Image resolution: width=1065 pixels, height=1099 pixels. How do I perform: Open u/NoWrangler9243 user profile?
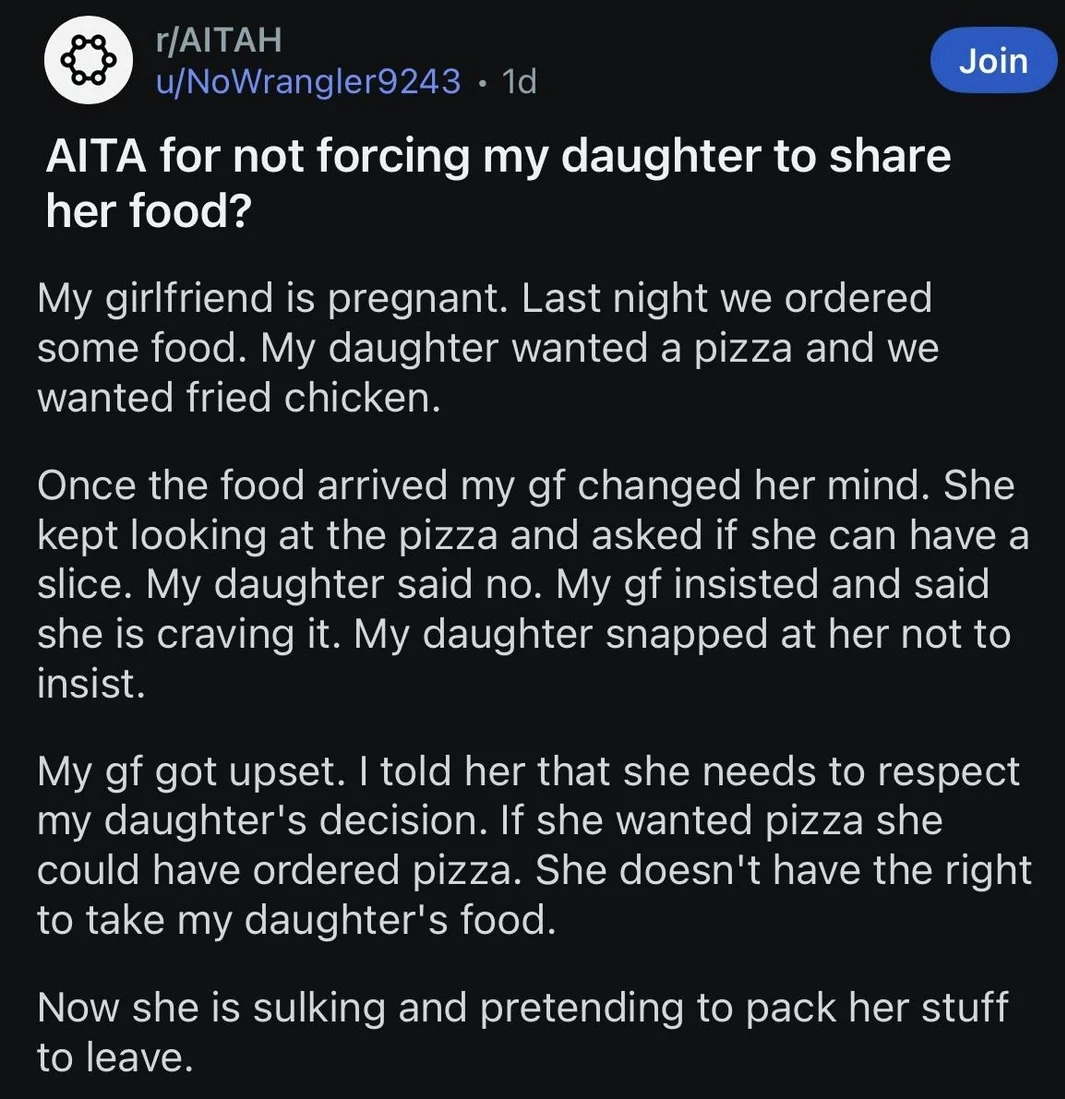coord(308,81)
